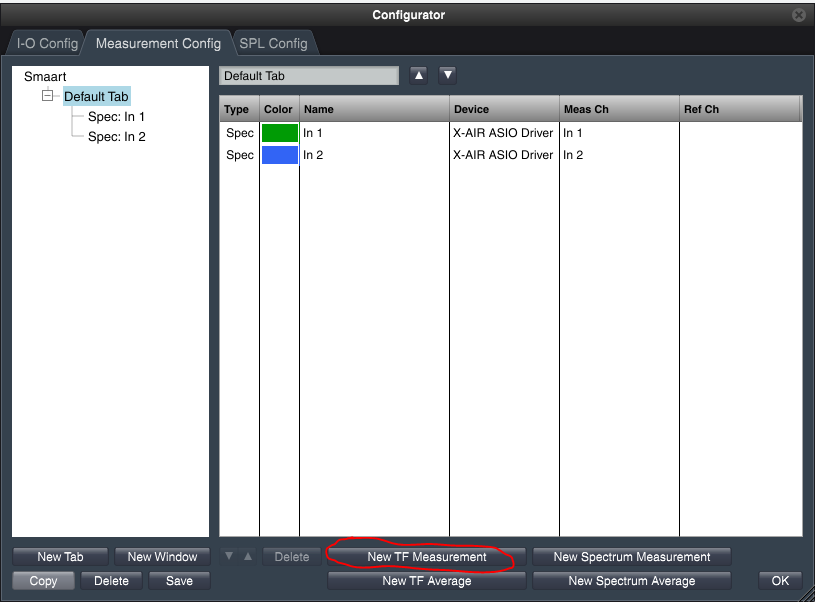
Task: Collapse the Default Tab tree node
Action: 47,97
